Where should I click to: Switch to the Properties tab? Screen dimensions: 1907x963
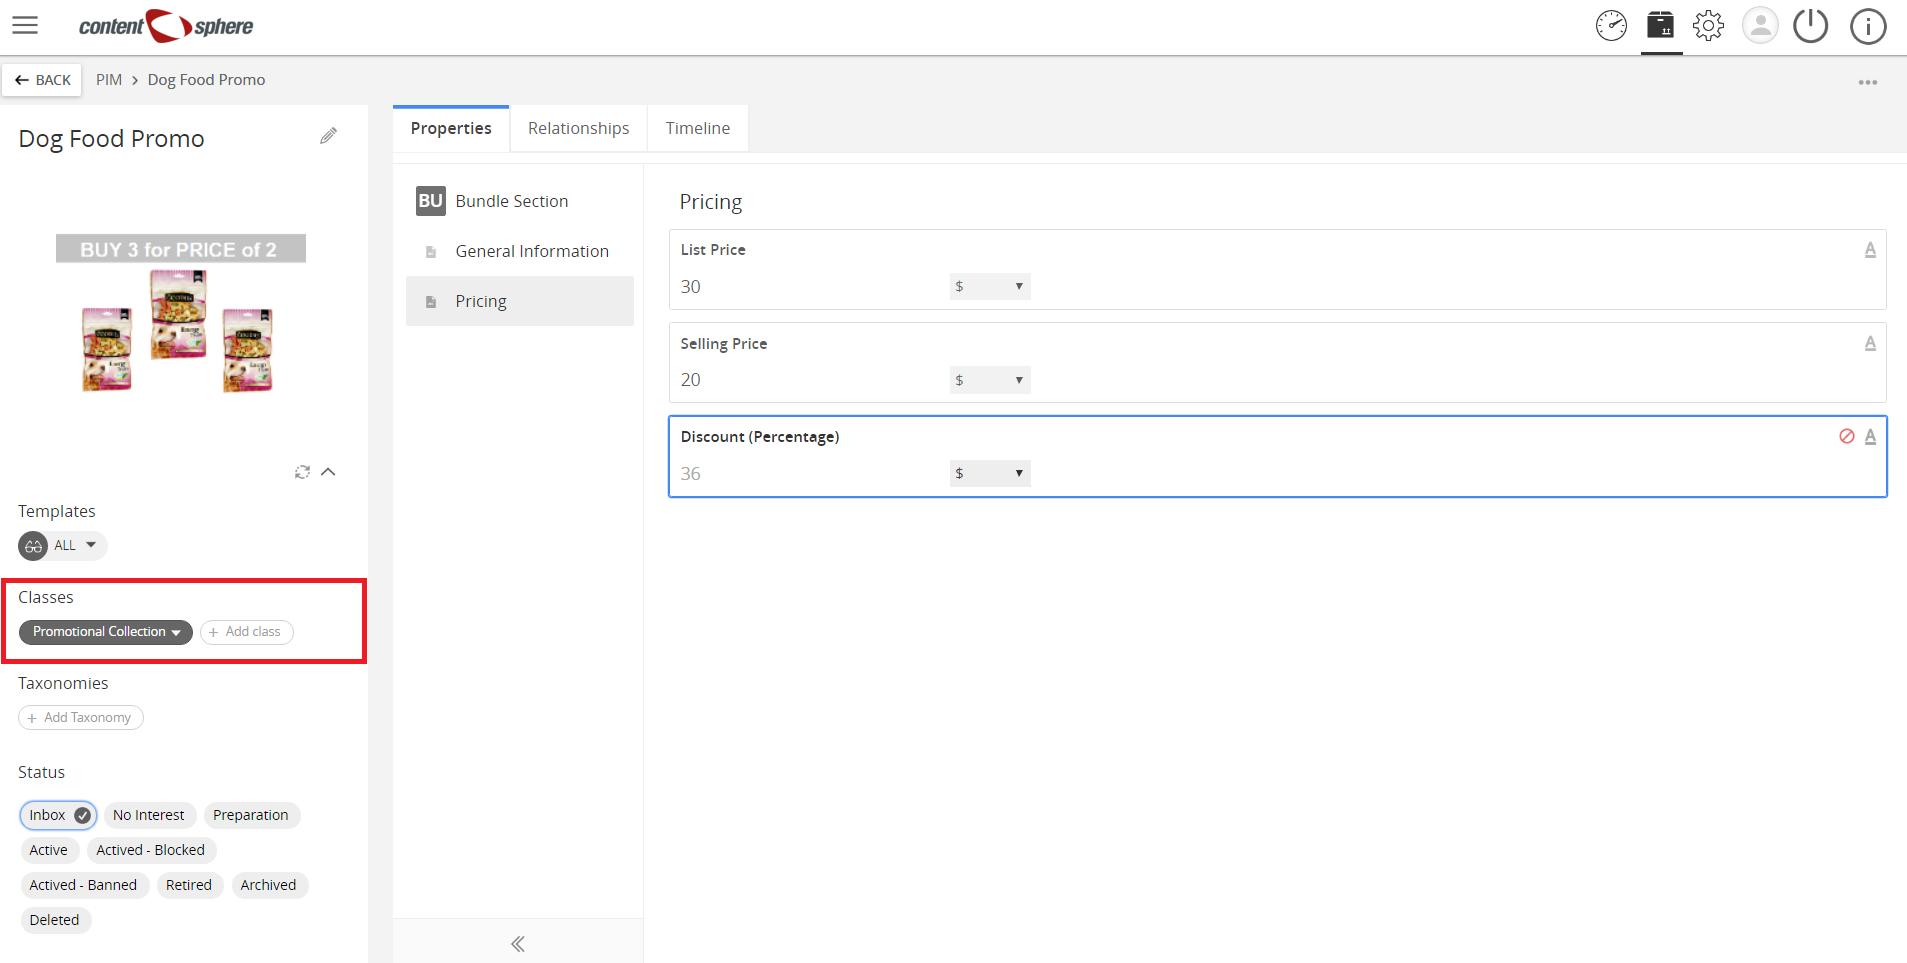[451, 128]
